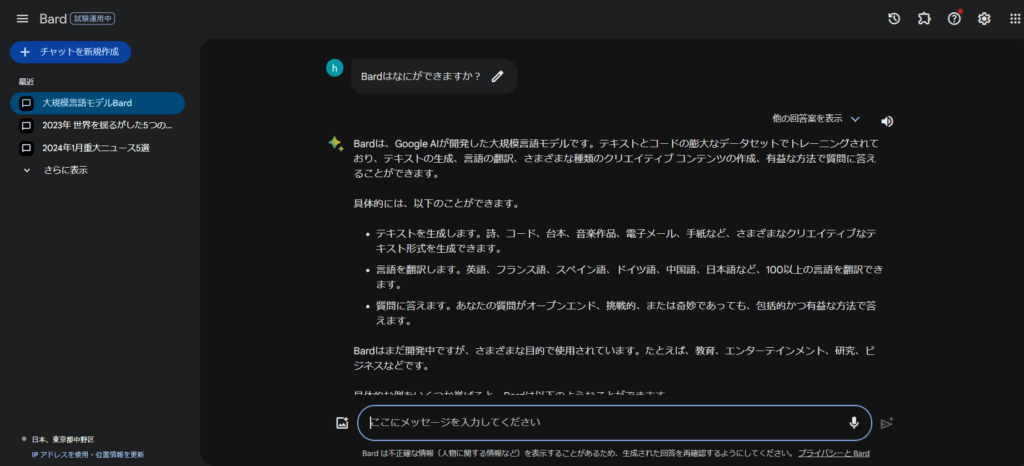Screen dimensions: 1024x466
Task: Play response with speaker icon
Action: 887,121
